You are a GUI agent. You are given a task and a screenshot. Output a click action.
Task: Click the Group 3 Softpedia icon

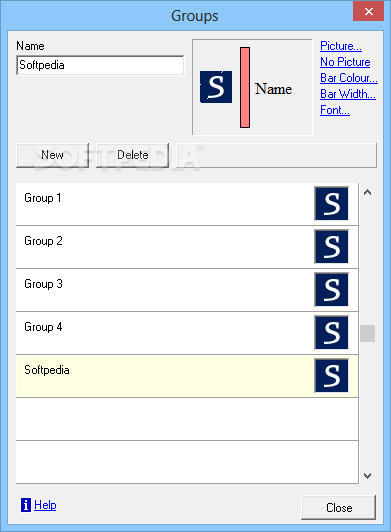[x=331, y=289]
